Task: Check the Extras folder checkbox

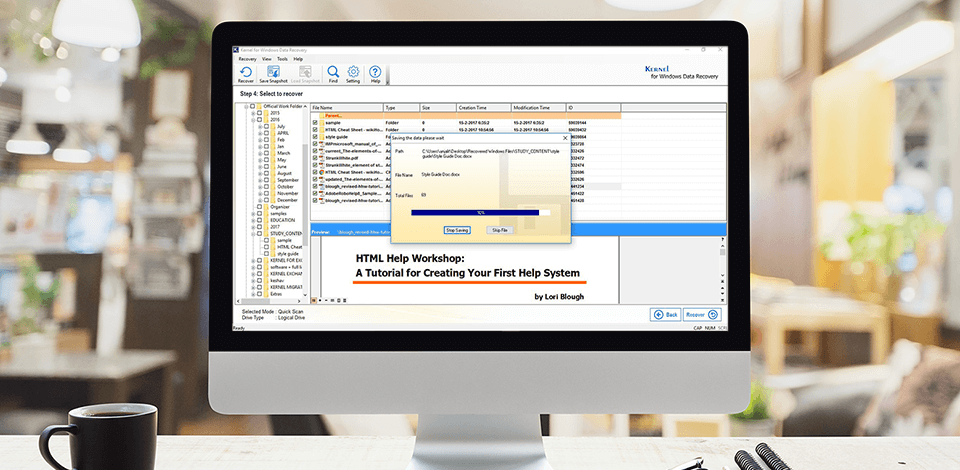Action: coord(259,294)
